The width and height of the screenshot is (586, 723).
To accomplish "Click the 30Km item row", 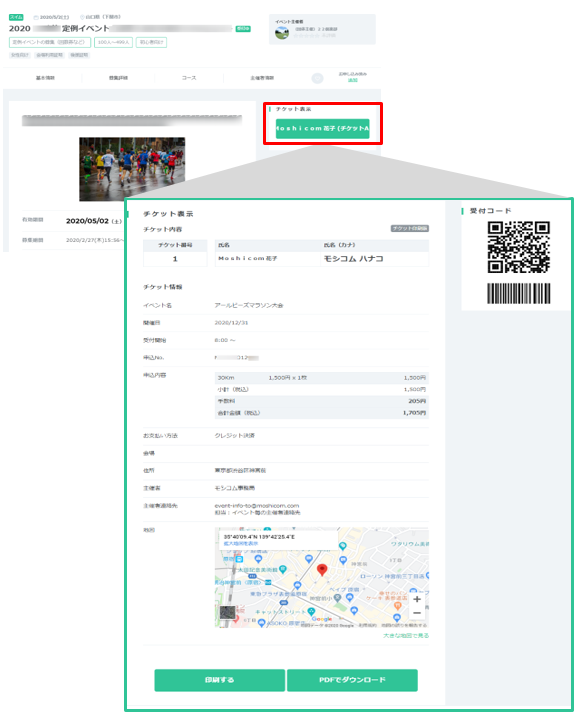I will [x=322, y=378].
